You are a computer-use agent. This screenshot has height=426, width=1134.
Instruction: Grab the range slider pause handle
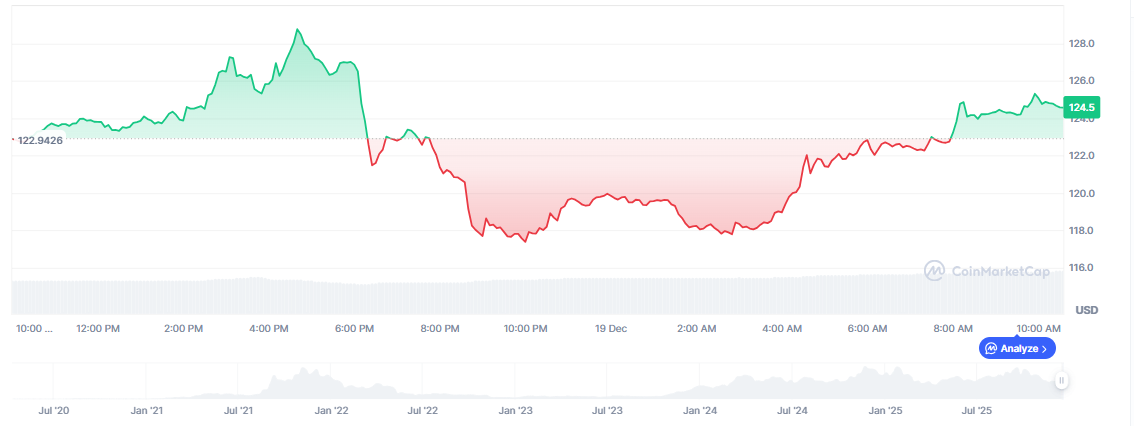[x=1061, y=380]
